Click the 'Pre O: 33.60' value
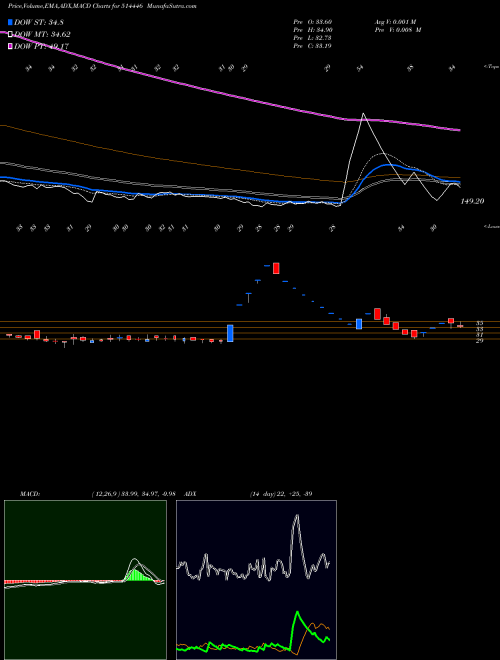 pos(313,22)
